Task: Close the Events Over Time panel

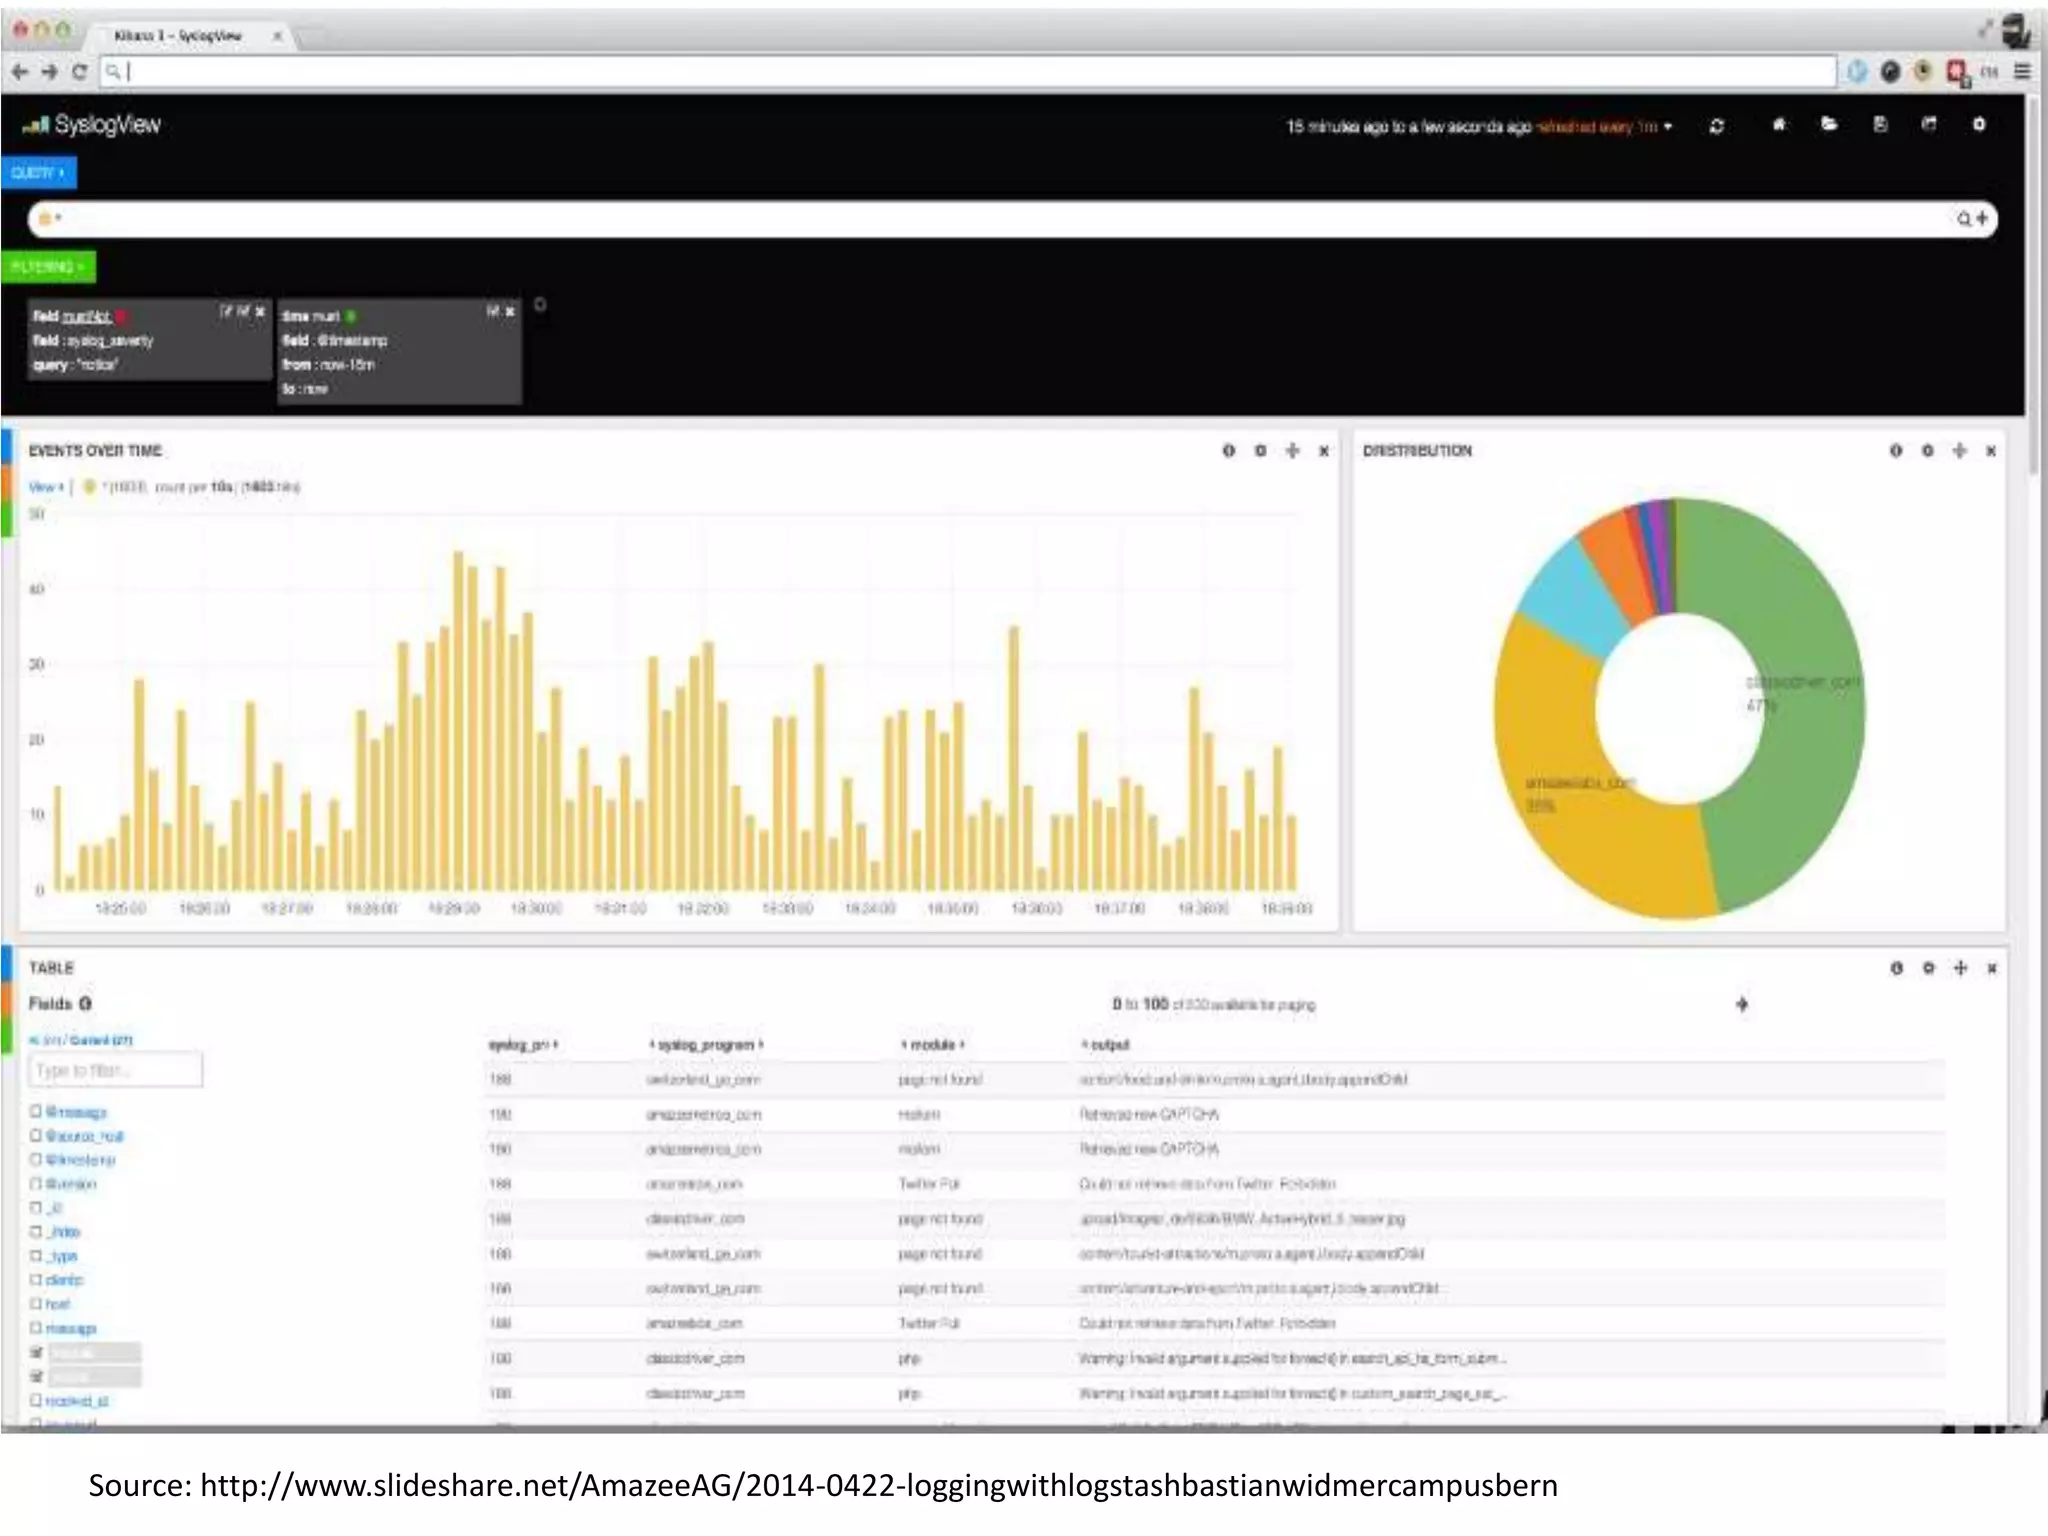Action: coord(1324,451)
